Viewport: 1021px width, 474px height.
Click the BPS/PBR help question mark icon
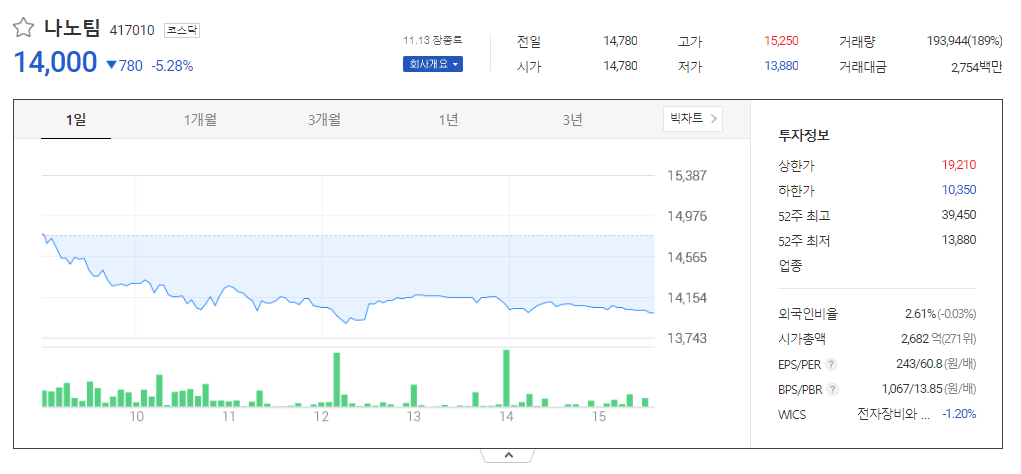832,389
